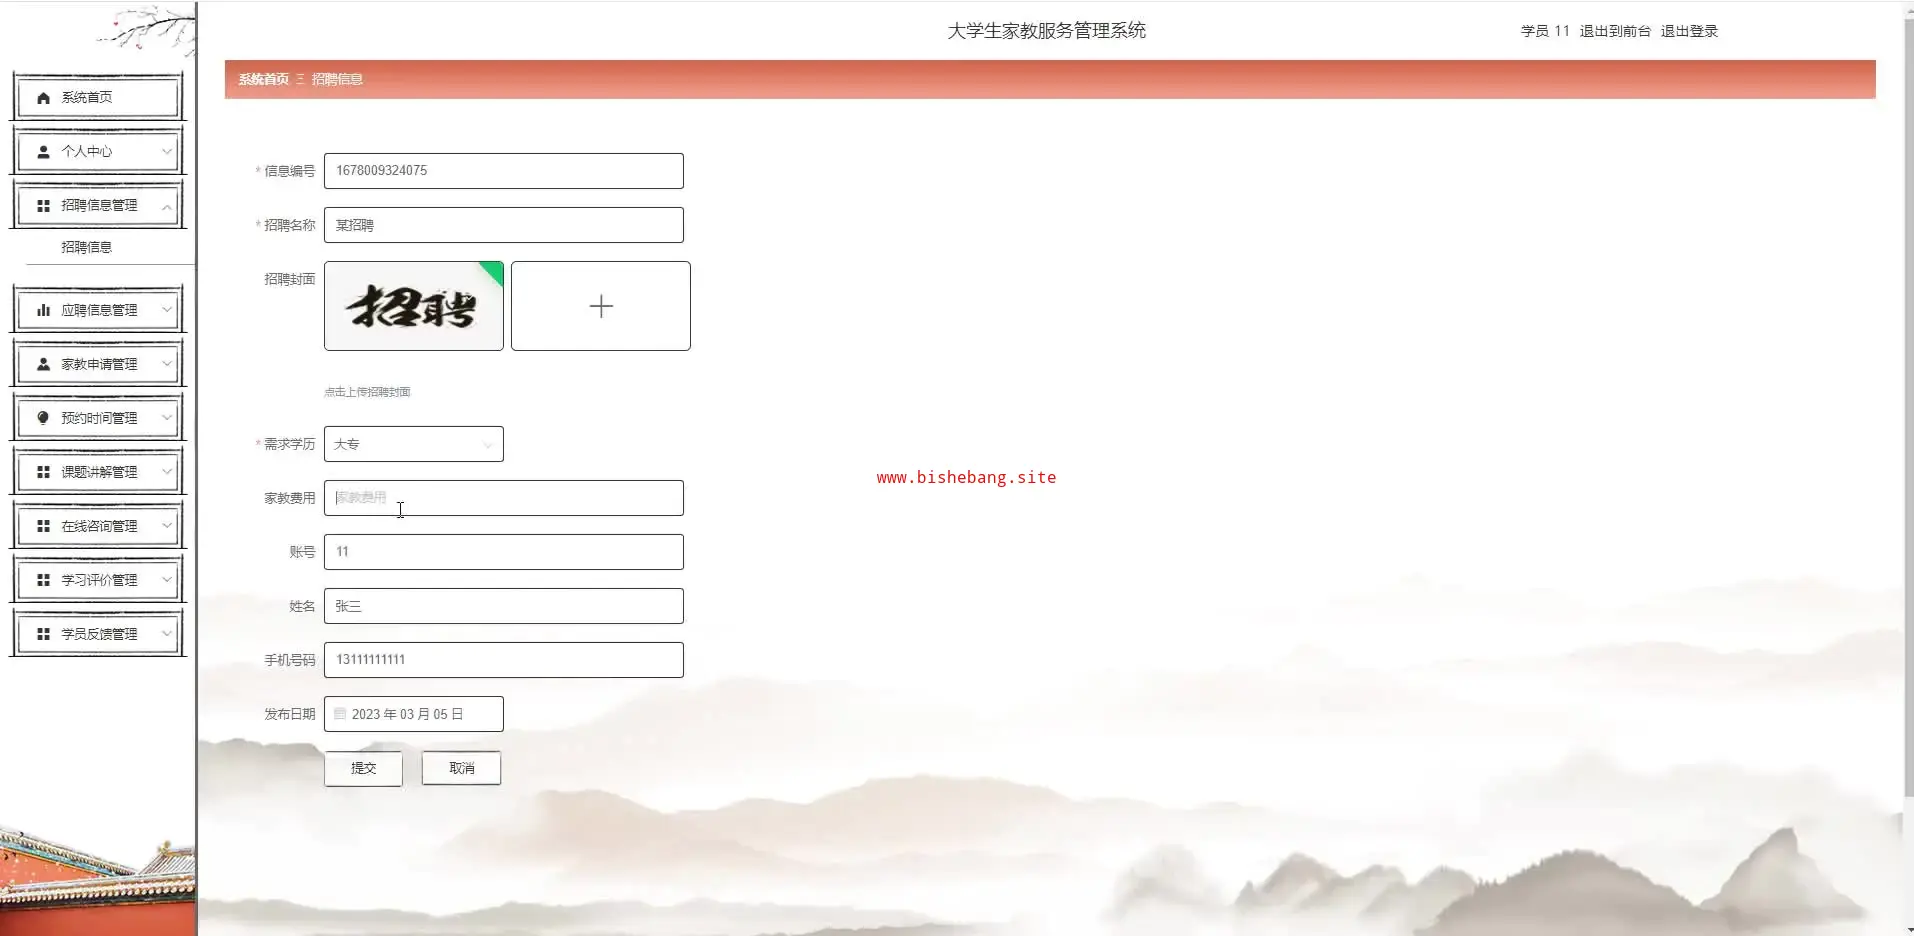Click the grid icon beside 招聘信息管理

tap(43, 206)
